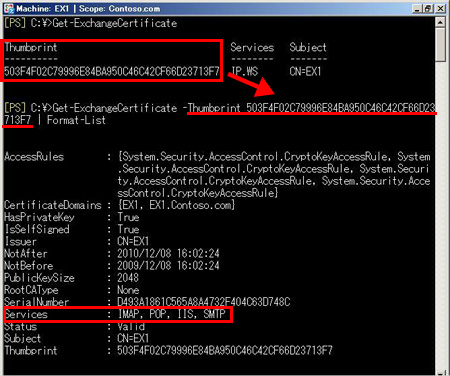This screenshot has height=376, width=450.
Task: Click the 'Services' column header
Action: (252, 47)
